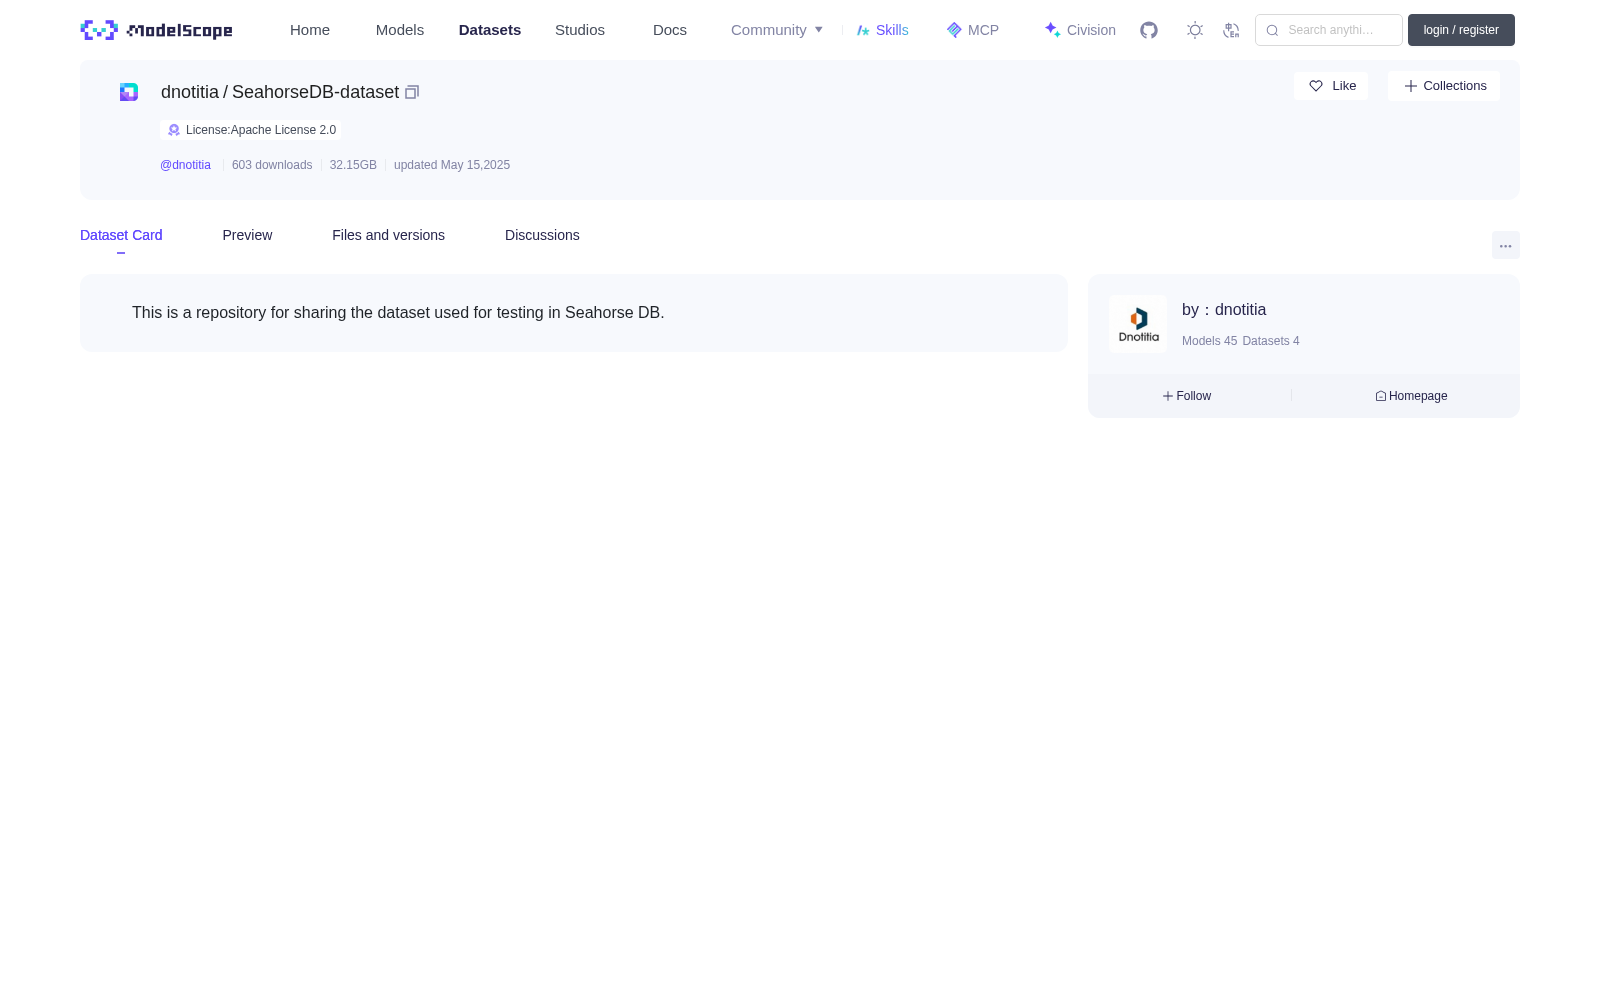Add dataset to Collections

(x=1444, y=86)
